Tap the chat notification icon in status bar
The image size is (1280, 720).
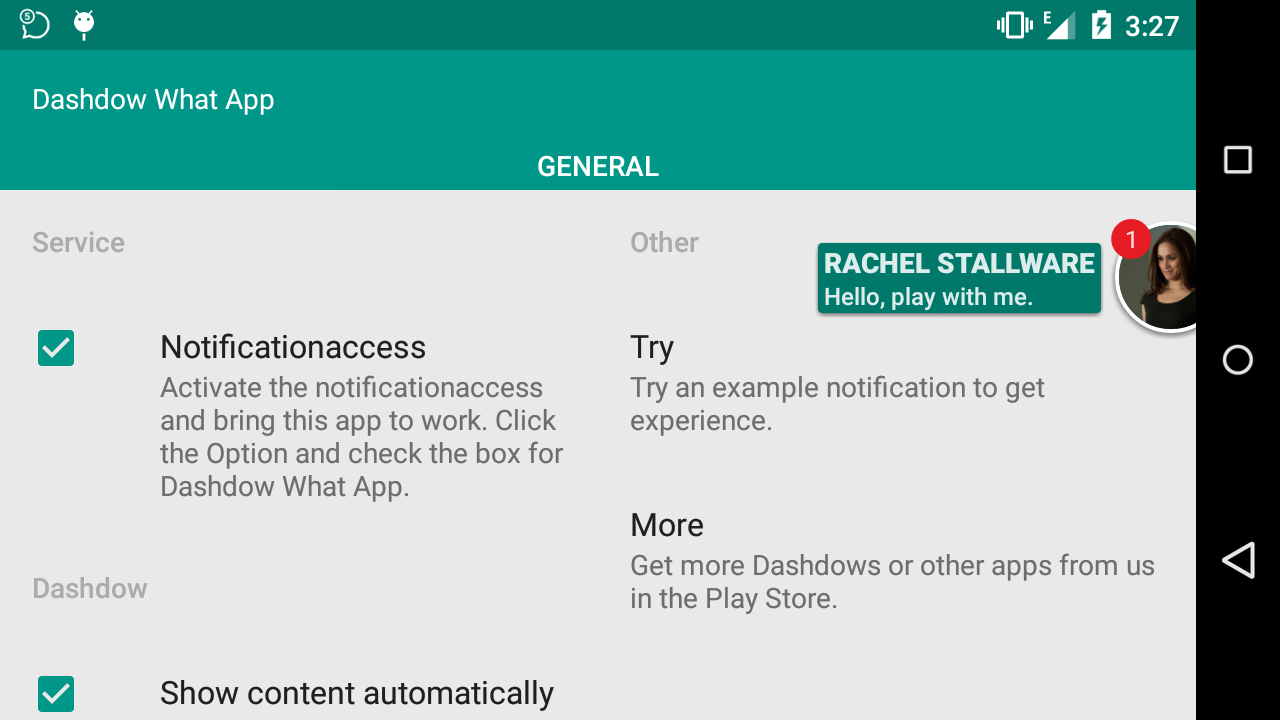[x=35, y=24]
